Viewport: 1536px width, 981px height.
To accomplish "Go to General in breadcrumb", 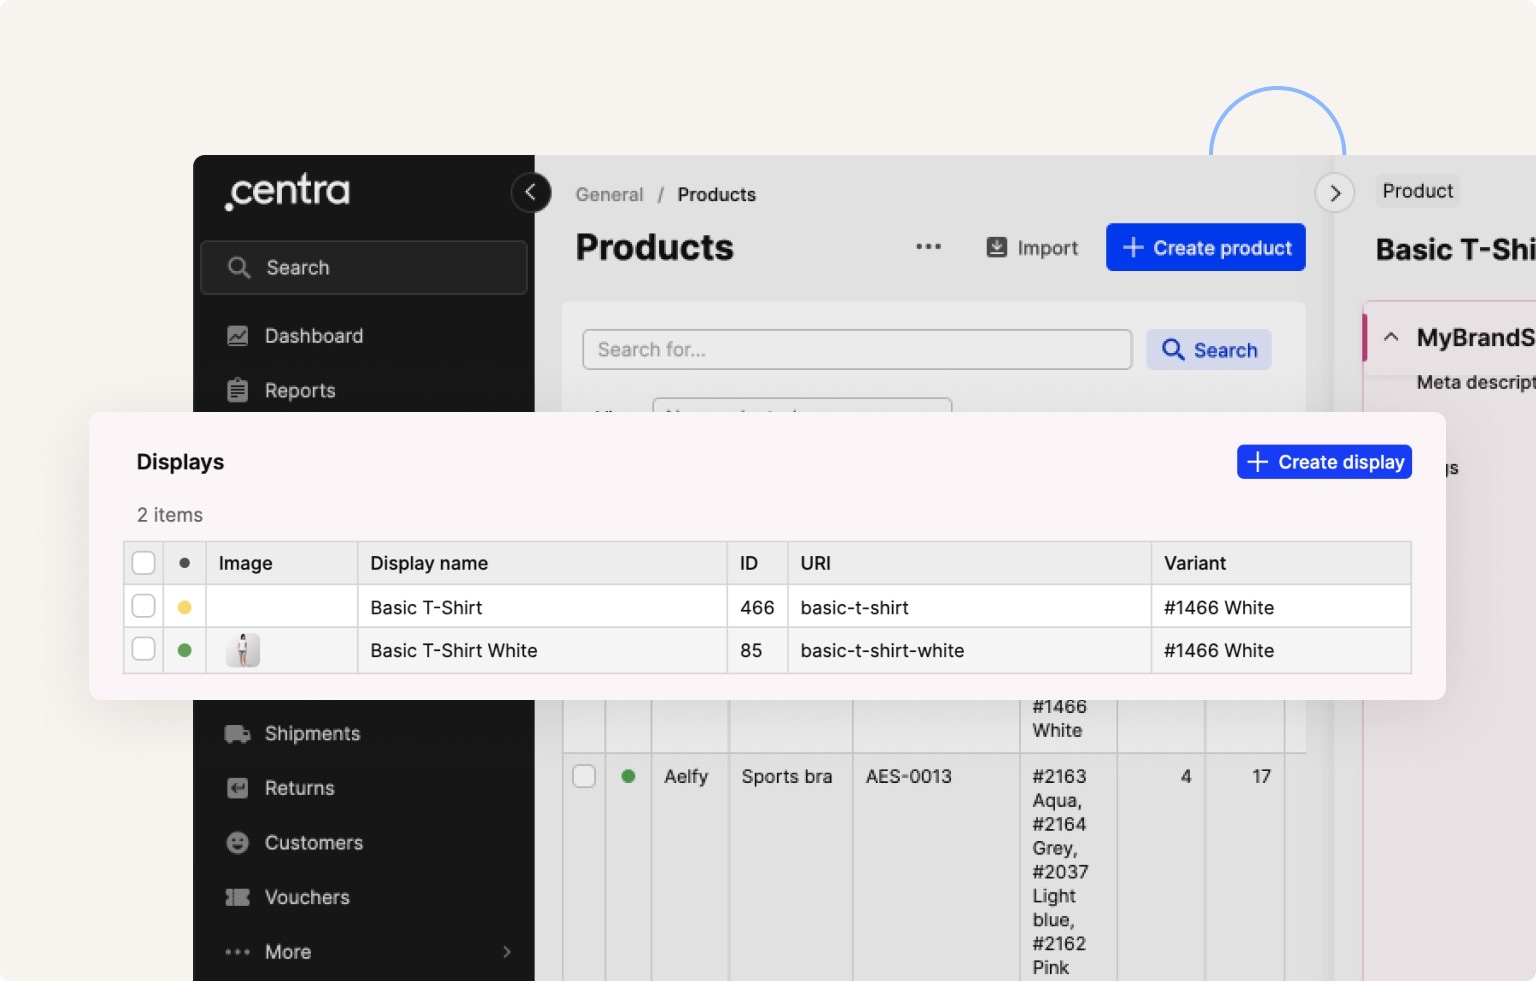I will pyautogui.click(x=609, y=195).
